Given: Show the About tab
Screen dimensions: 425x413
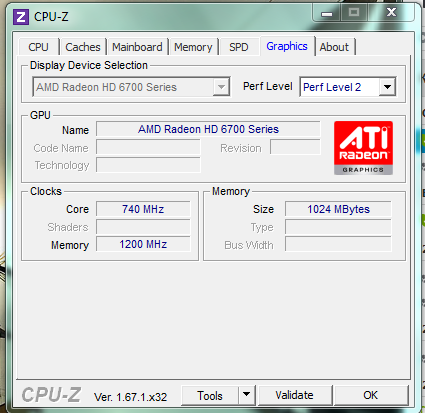Looking at the screenshot, I should (334, 47).
